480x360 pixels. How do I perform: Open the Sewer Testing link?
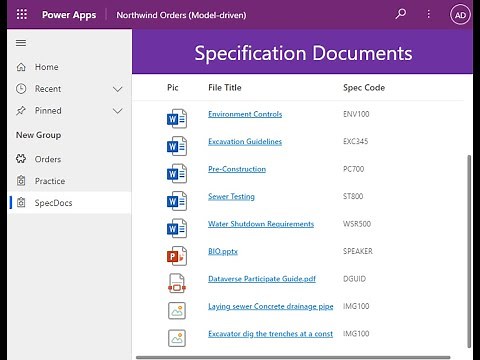[x=231, y=196]
